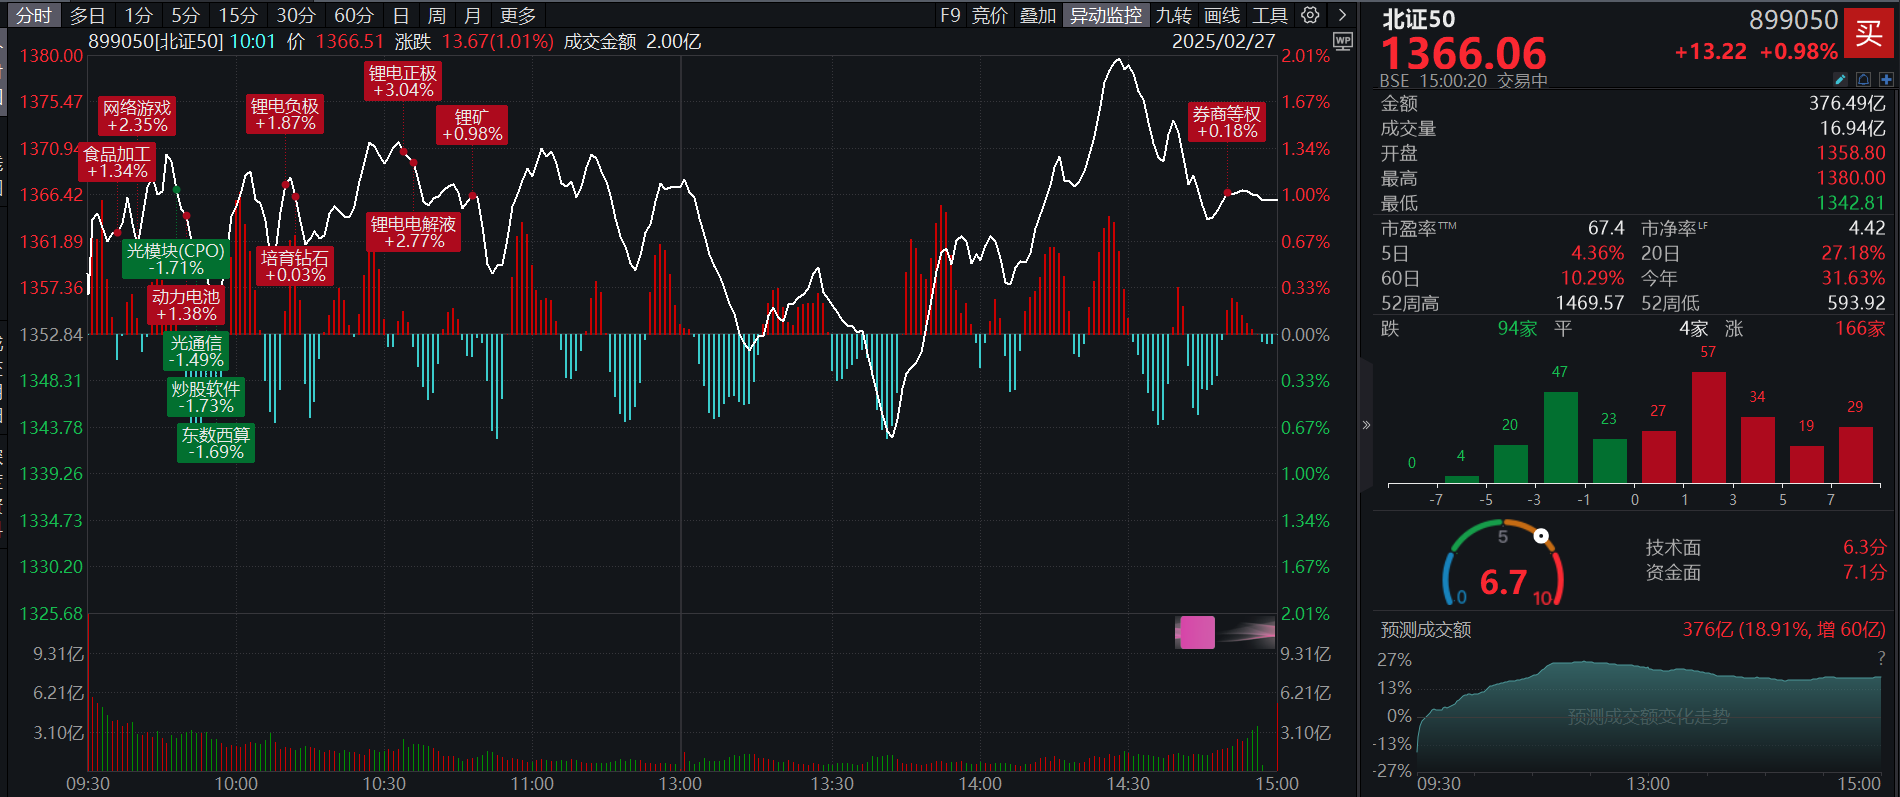Expand toolbar with right chevron arrow
Viewport: 1900px width, 797px height.
(1342, 15)
